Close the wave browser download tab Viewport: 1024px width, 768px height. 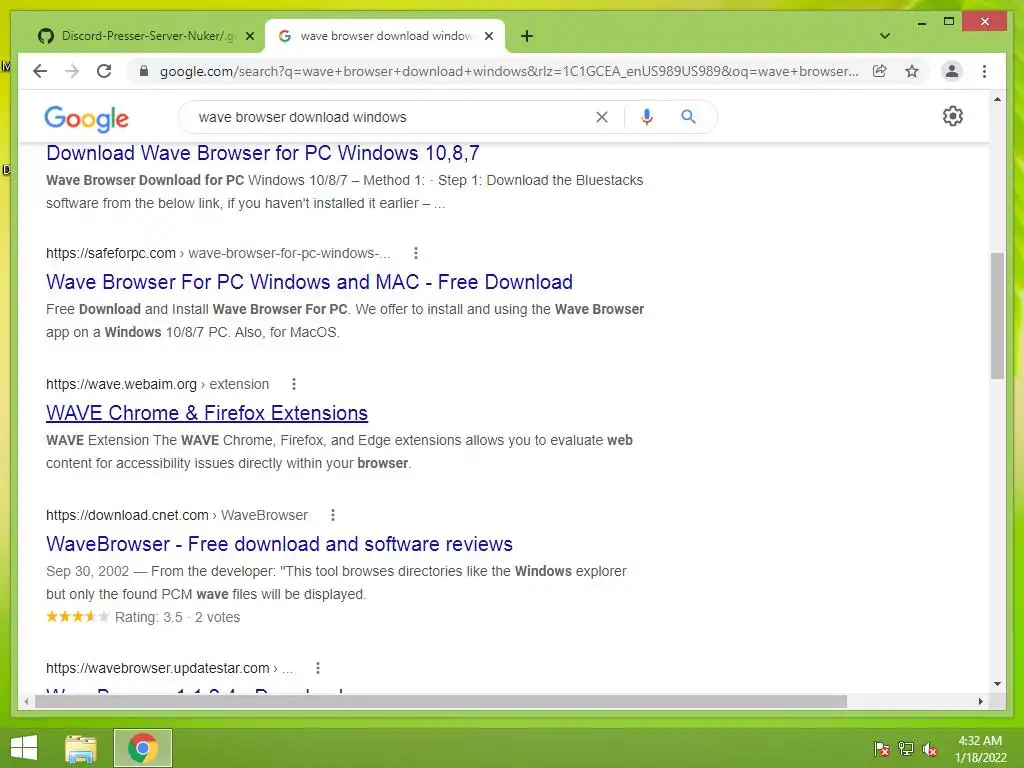(488, 36)
